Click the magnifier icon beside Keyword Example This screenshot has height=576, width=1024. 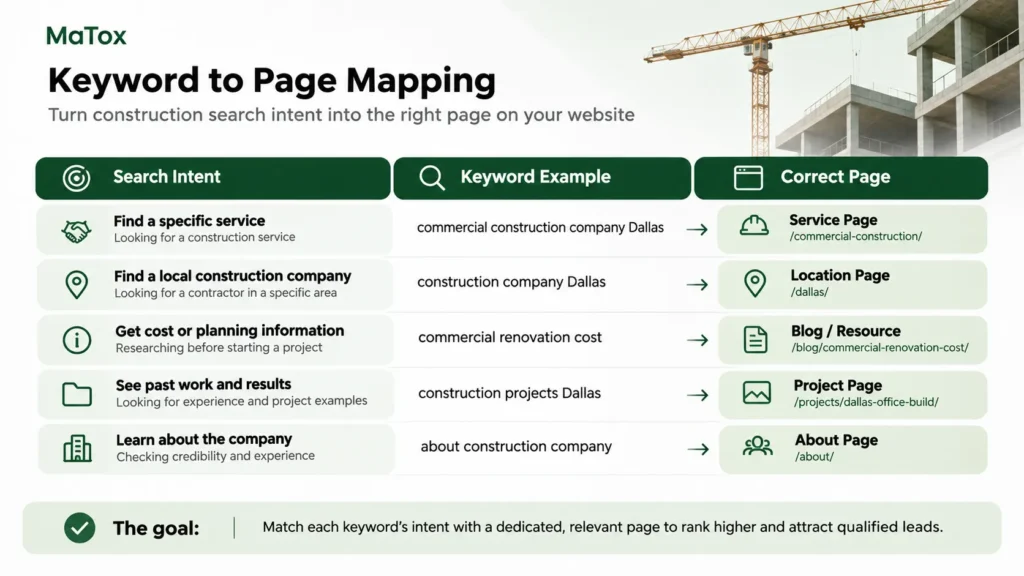tap(432, 178)
